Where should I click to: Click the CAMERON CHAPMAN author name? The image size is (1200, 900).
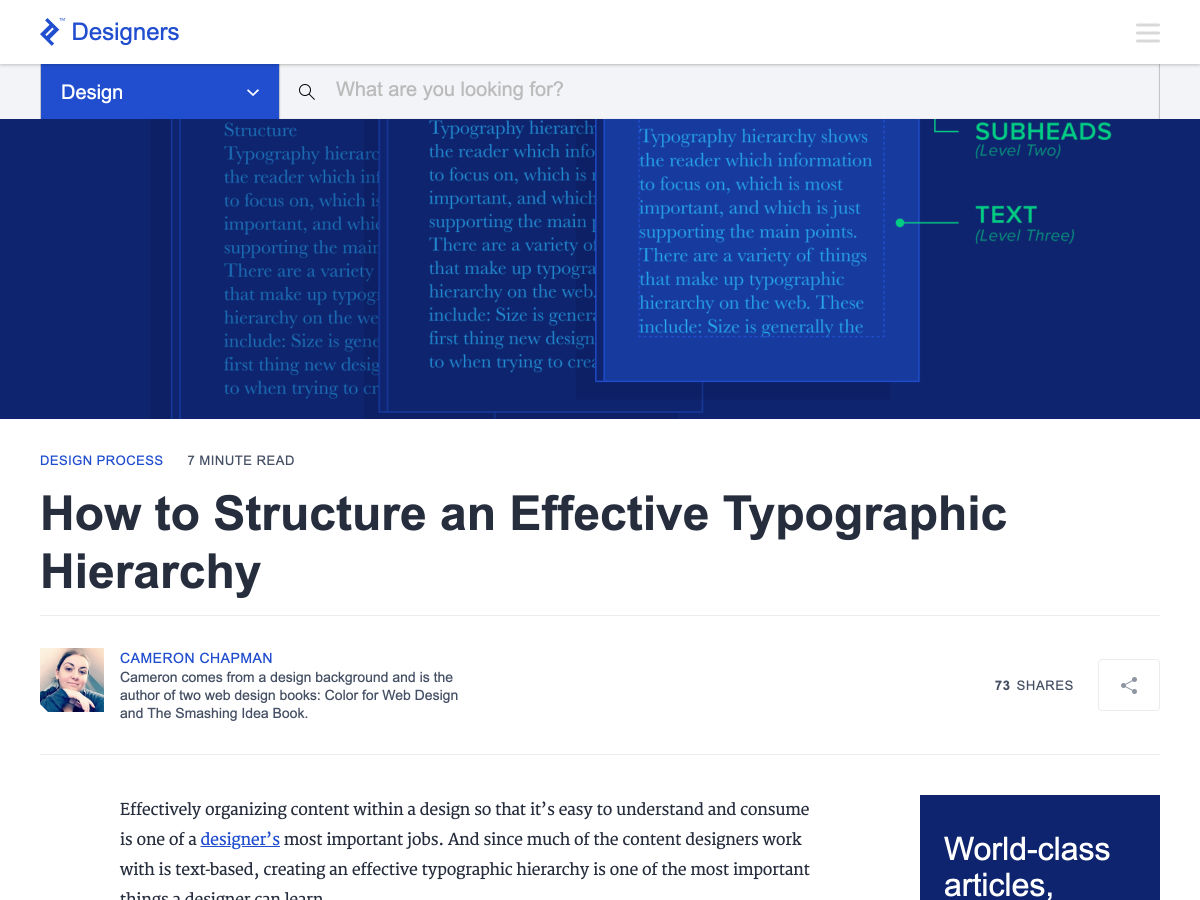[x=196, y=658]
